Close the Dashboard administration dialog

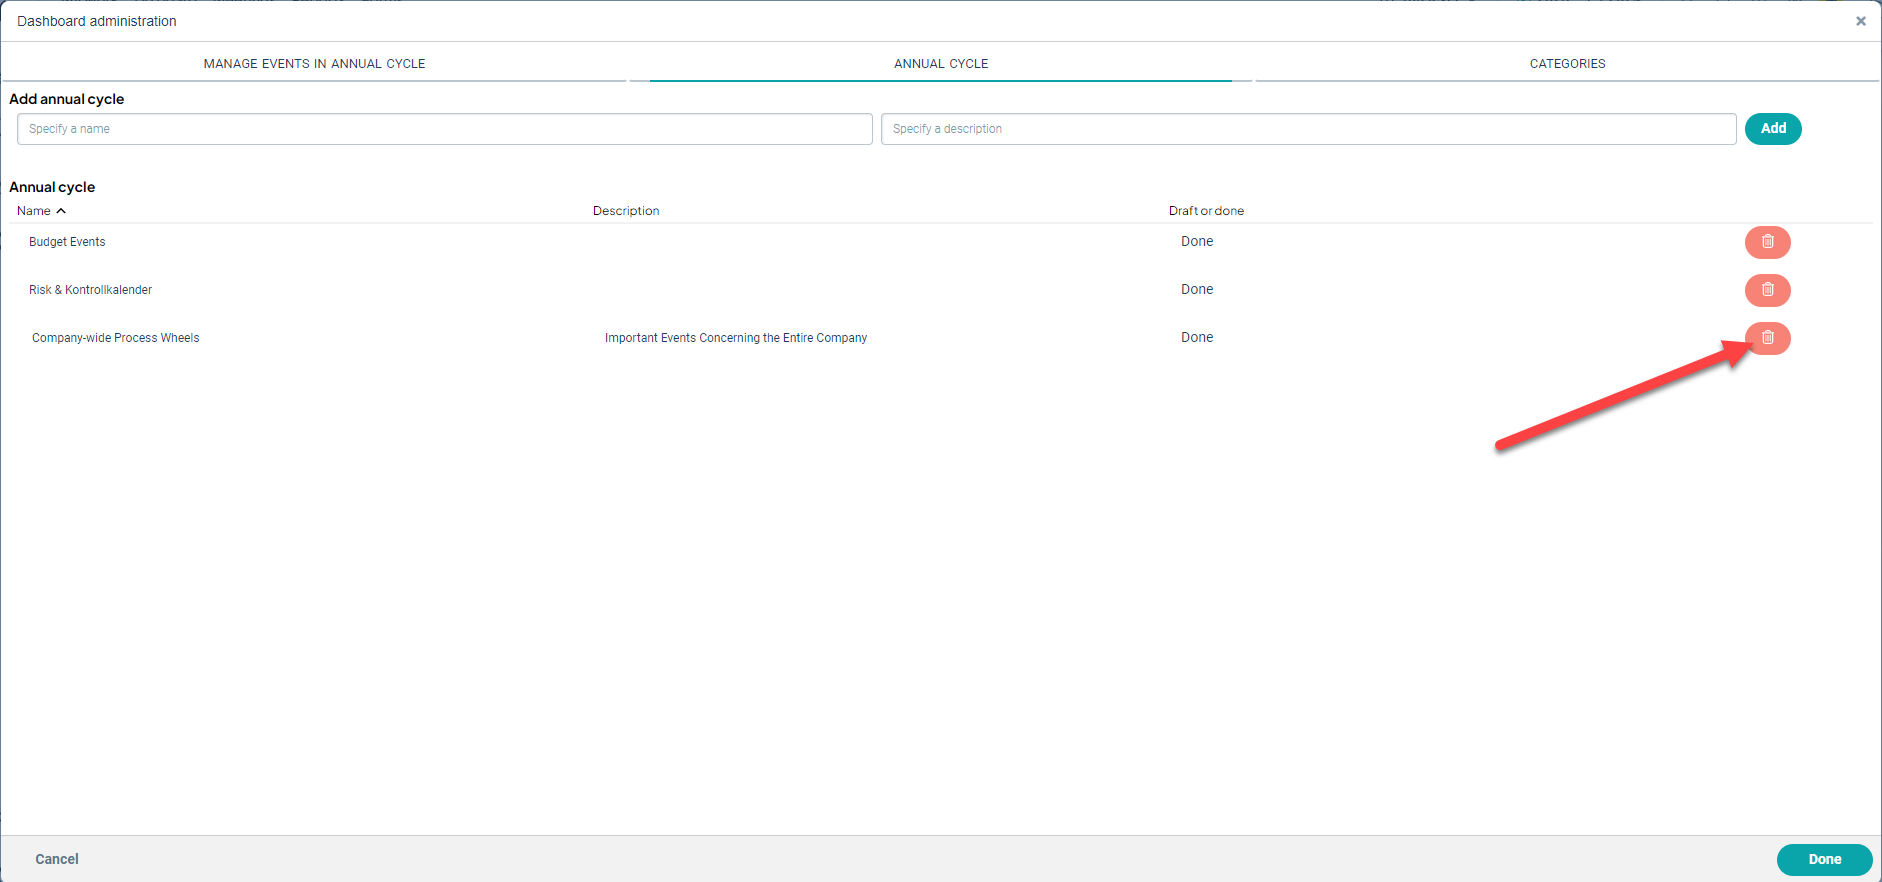click(1860, 21)
